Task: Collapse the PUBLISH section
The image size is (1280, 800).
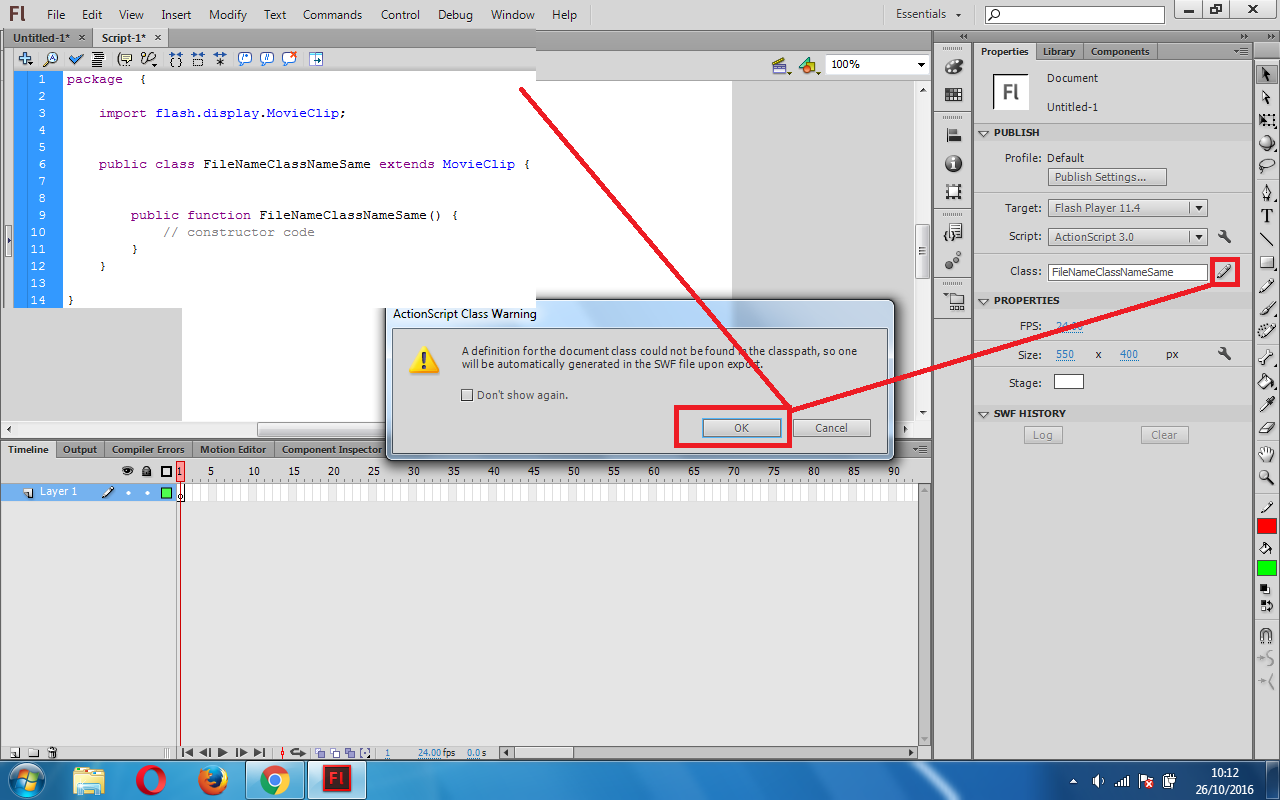Action: [984, 132]
